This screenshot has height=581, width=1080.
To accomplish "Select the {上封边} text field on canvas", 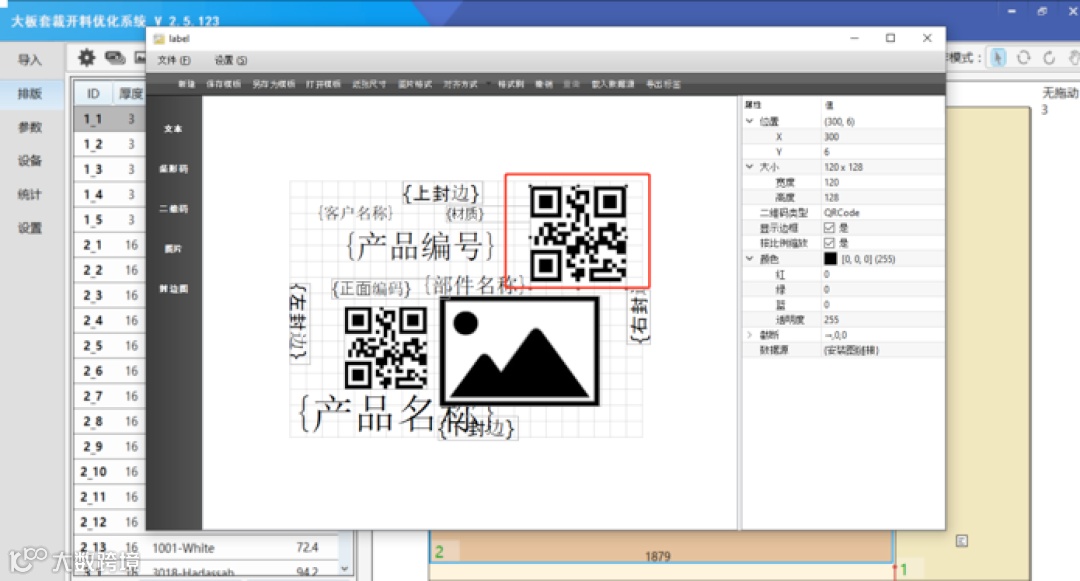I will point(441,193).
